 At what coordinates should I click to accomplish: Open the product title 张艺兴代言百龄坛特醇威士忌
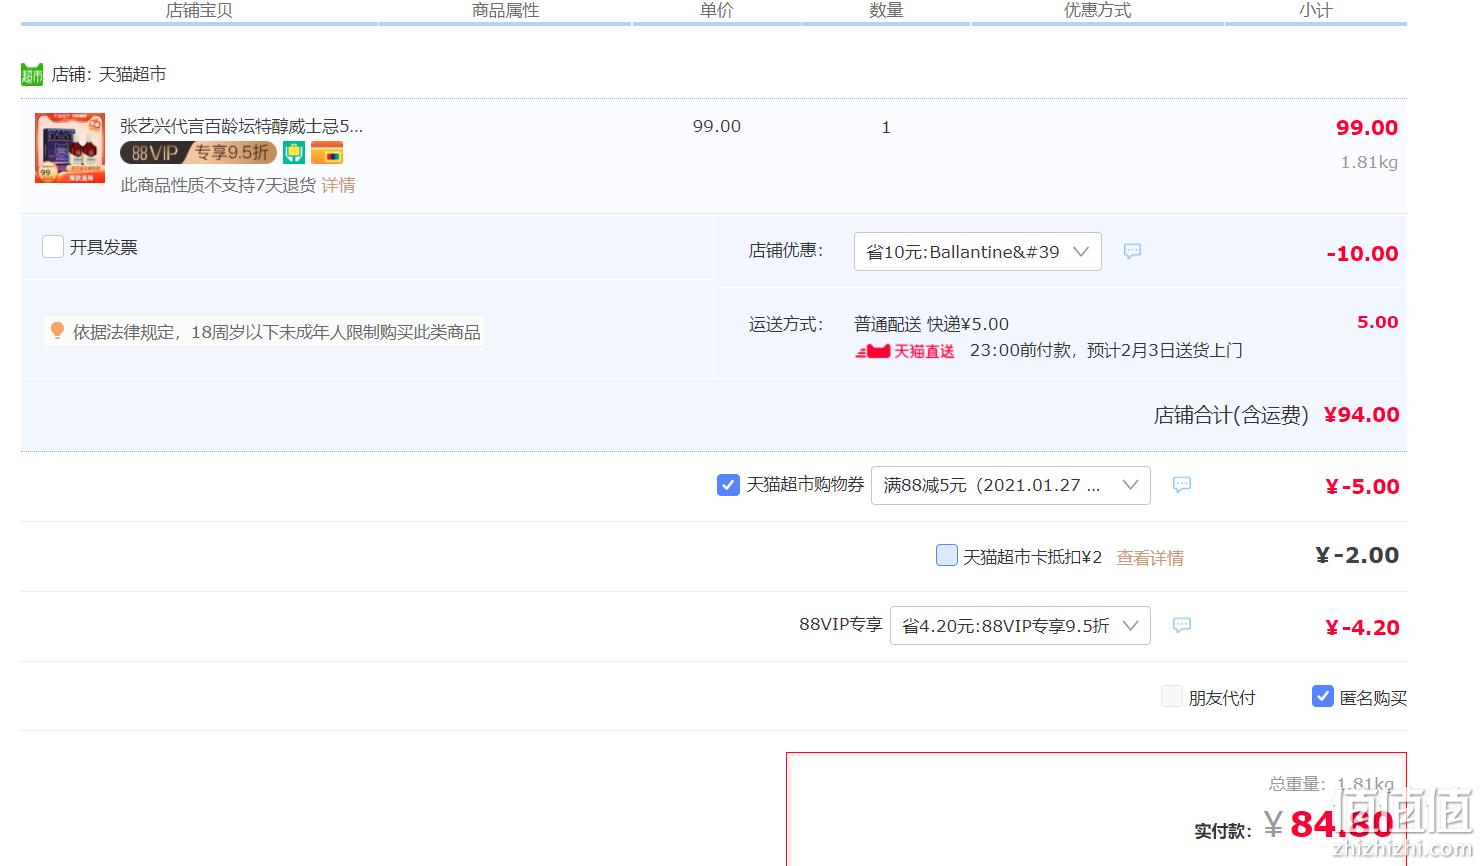tap(241, 126)
